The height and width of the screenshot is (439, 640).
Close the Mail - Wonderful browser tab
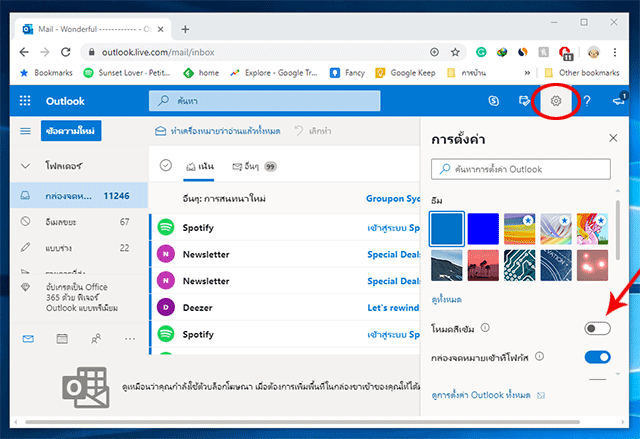pos(161,29)
